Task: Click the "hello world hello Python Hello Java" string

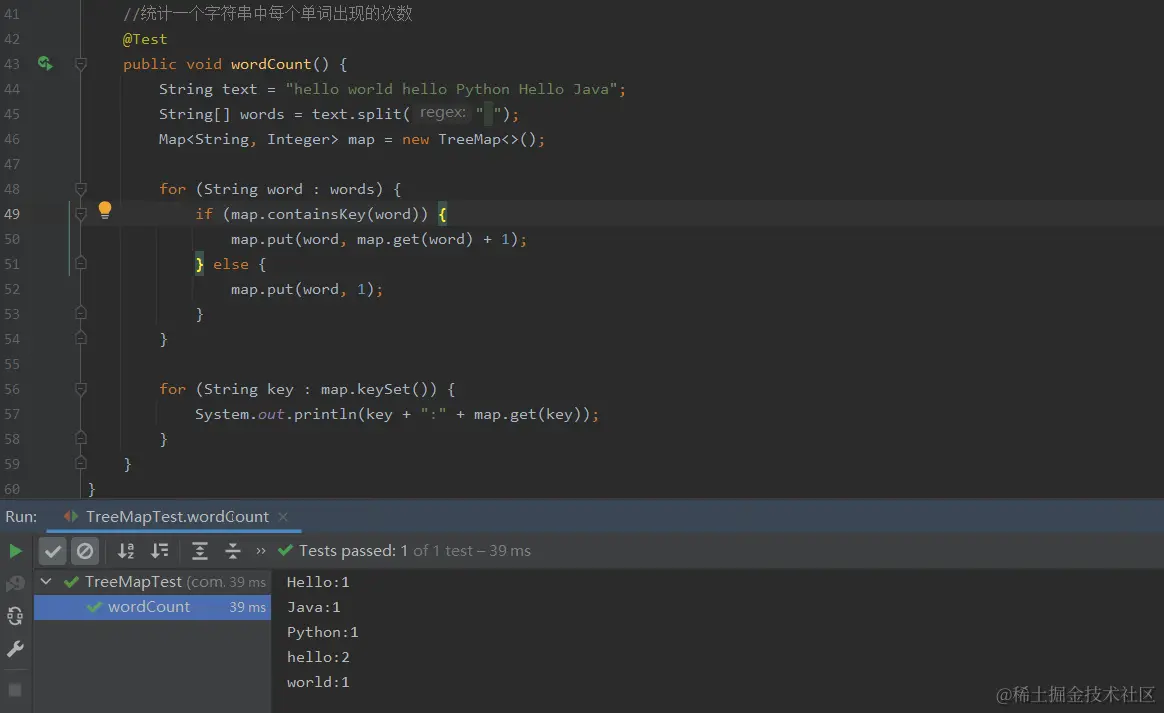Action: [451, 89]
